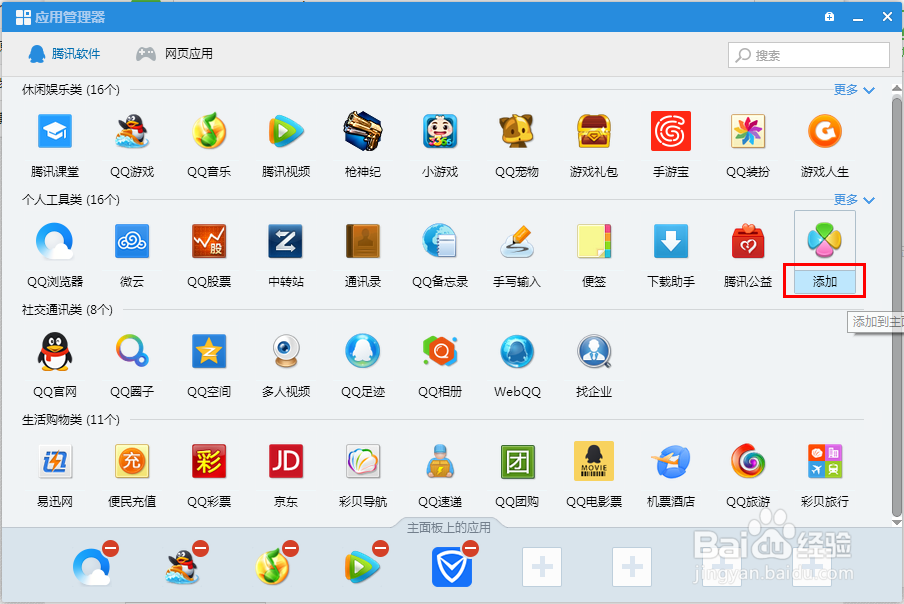Click the scrollbar down arrow
This screenshot has width=904, height=604.
(897, 523)
